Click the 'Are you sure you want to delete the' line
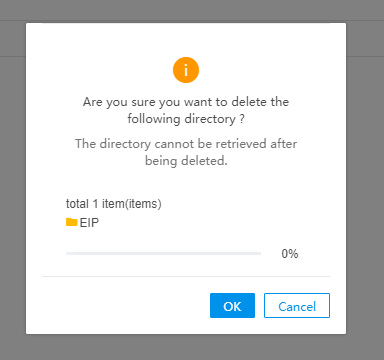Image resolution: width=384 pixels, height=360 pixels. pyautogui.click(x=186, y=102)
